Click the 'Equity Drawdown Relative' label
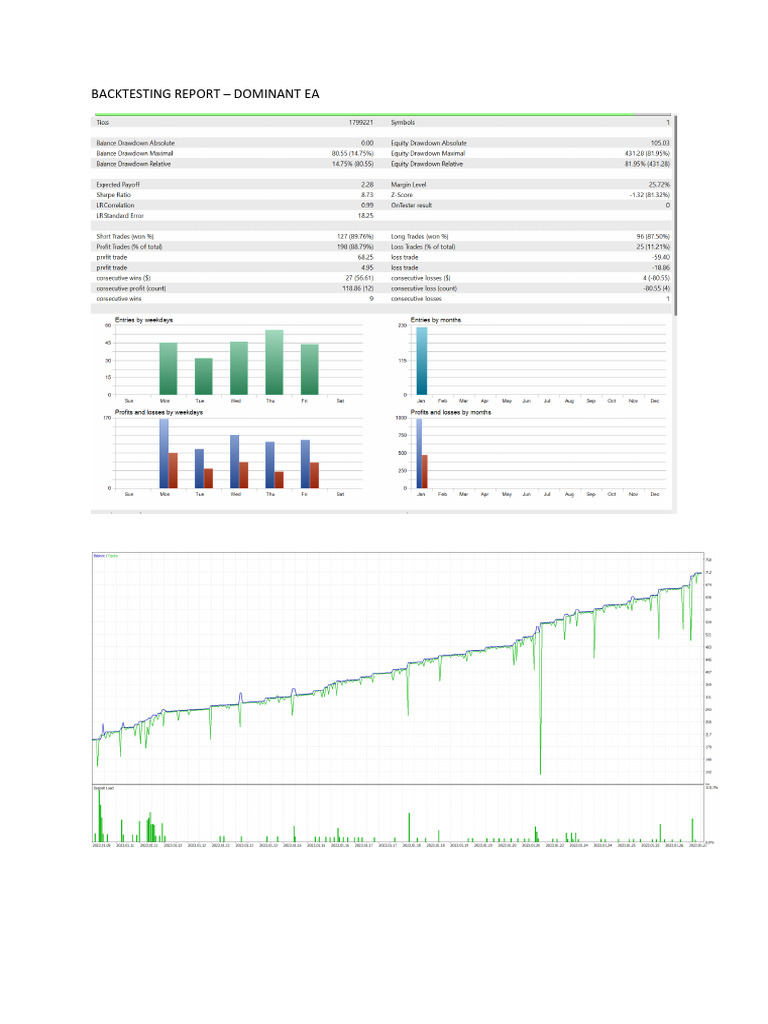Image resolution: width=768 pixels, height=1024 pixels. point(427,164)
